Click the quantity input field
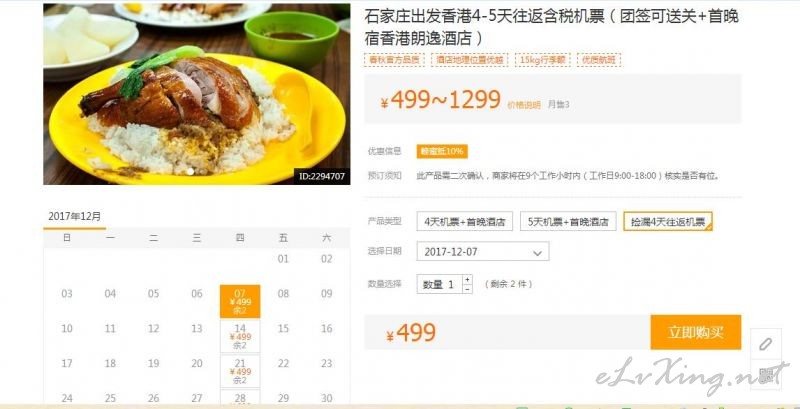 [440, 284]
